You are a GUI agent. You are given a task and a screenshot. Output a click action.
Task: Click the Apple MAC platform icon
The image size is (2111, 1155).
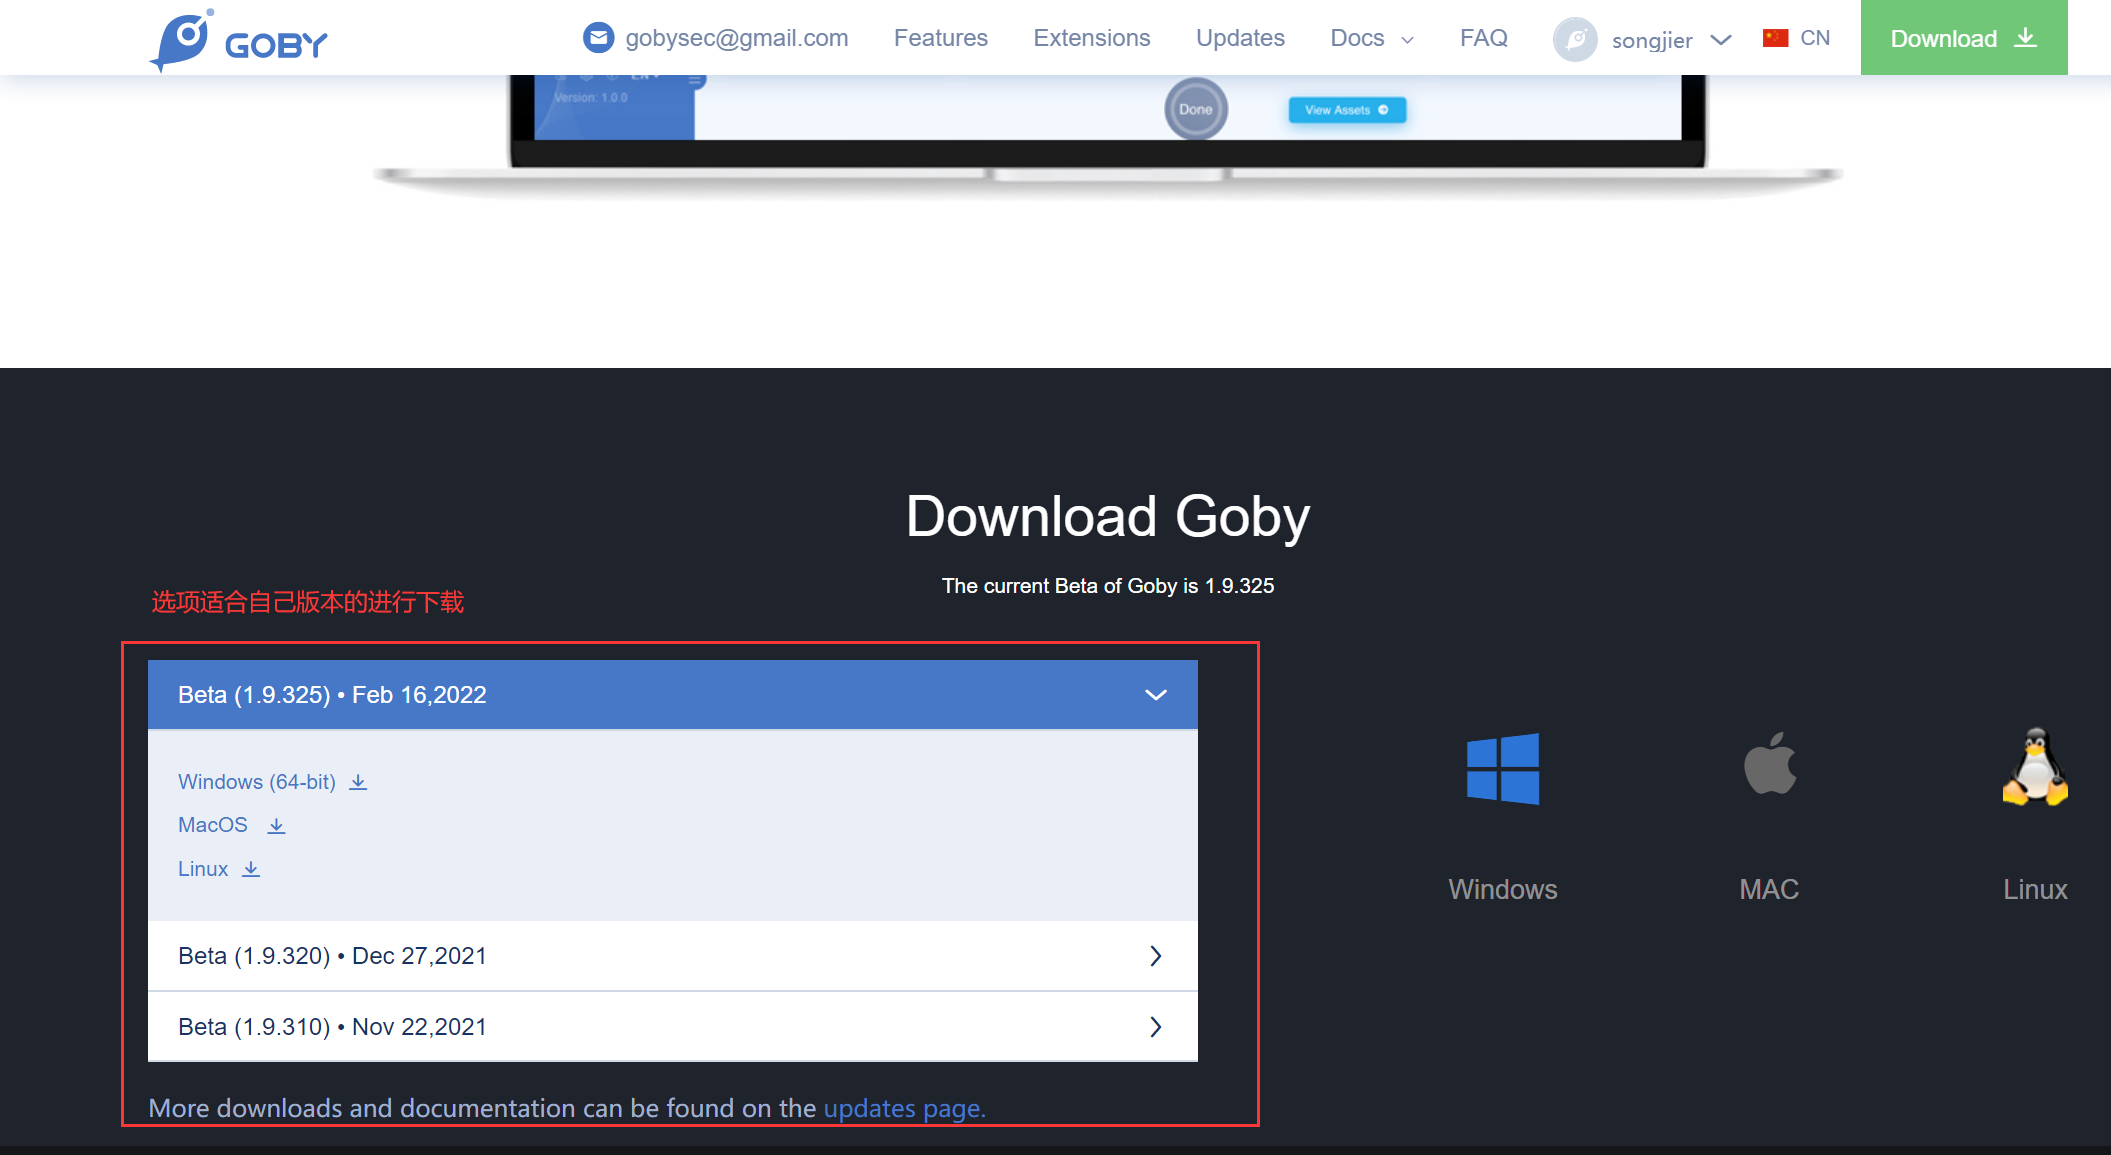pos(1769,765)
